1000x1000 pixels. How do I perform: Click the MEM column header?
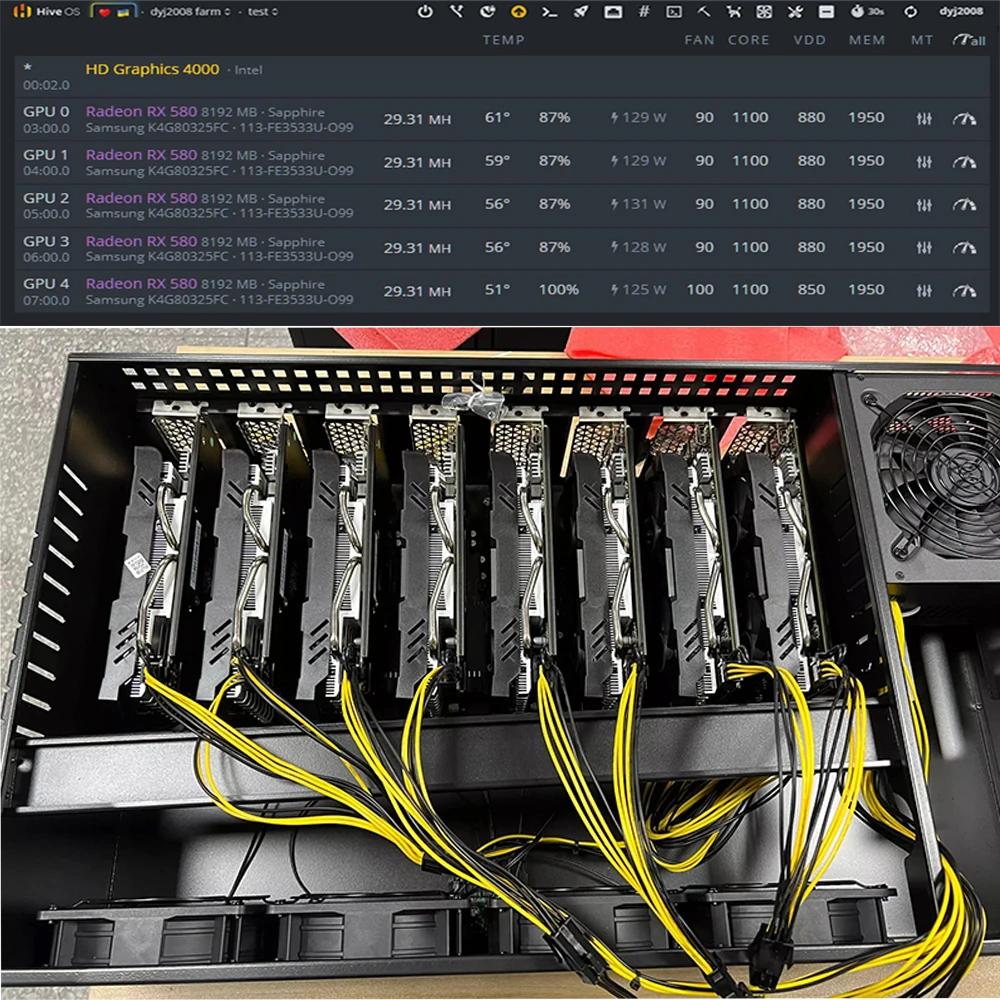click(867, 40)
